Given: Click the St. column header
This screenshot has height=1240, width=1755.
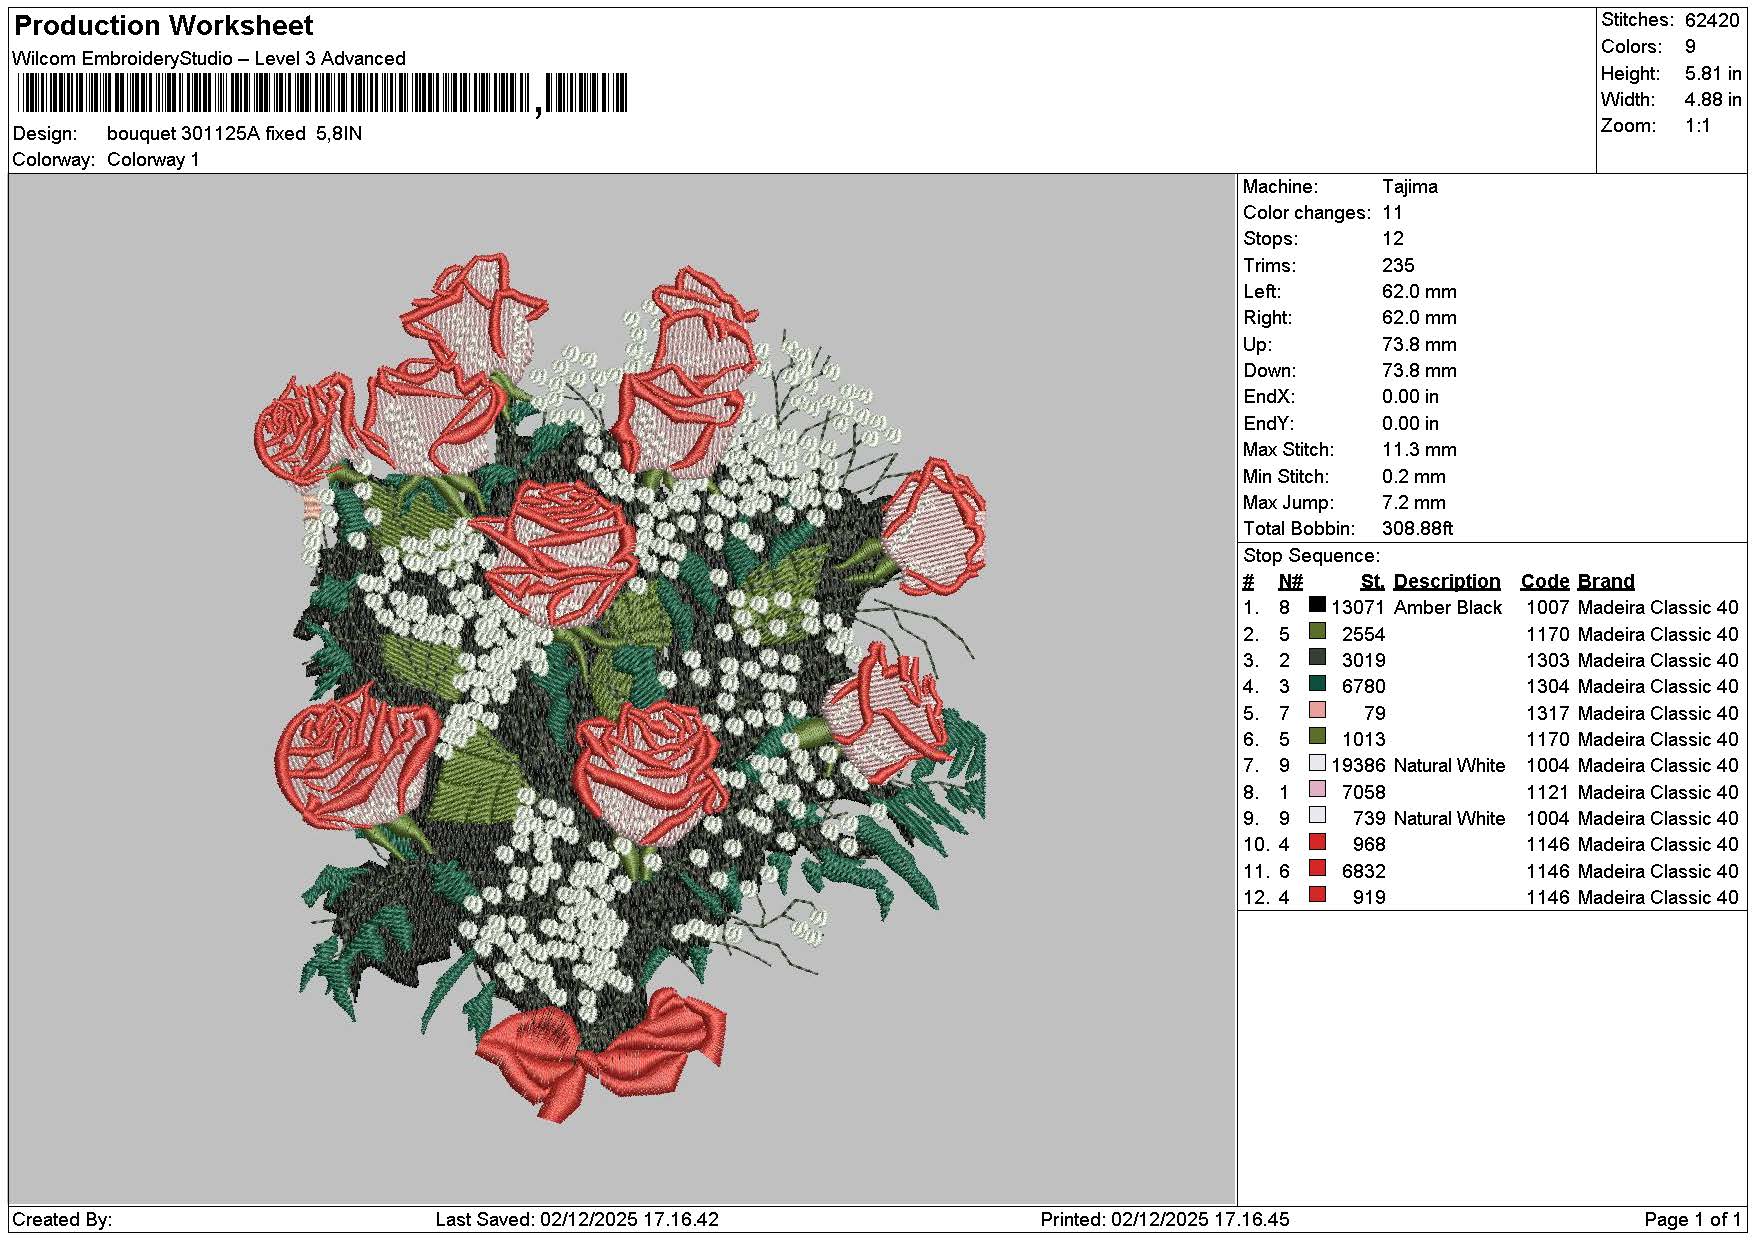Looking at the screenshot, I should tap(1372, 582).
